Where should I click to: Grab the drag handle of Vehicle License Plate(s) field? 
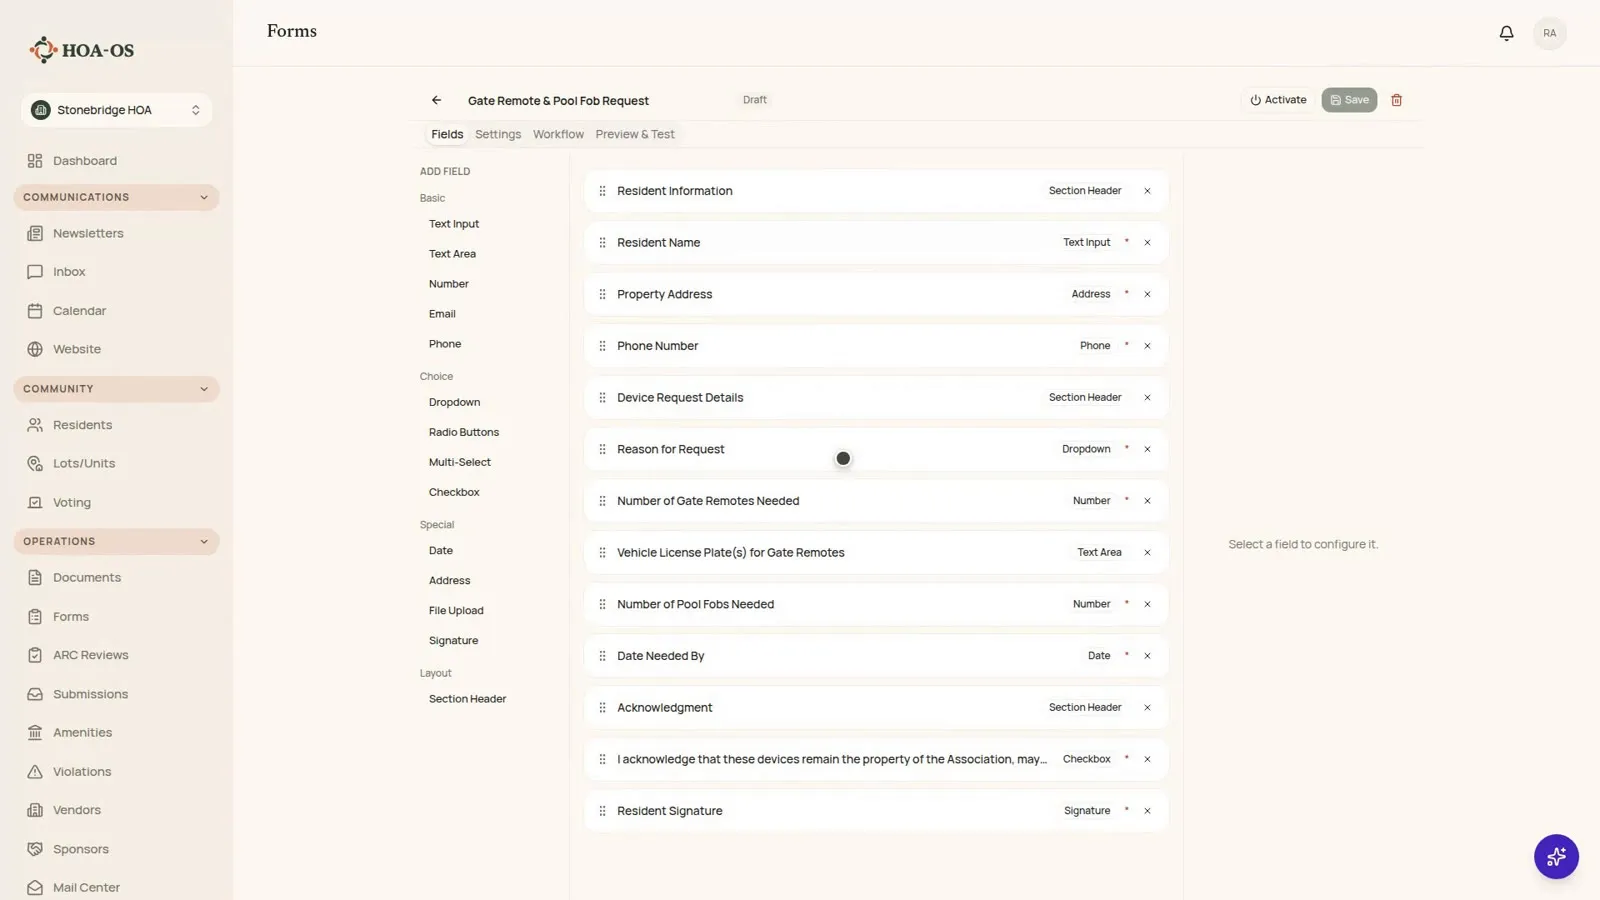click(x=602, y=553)
